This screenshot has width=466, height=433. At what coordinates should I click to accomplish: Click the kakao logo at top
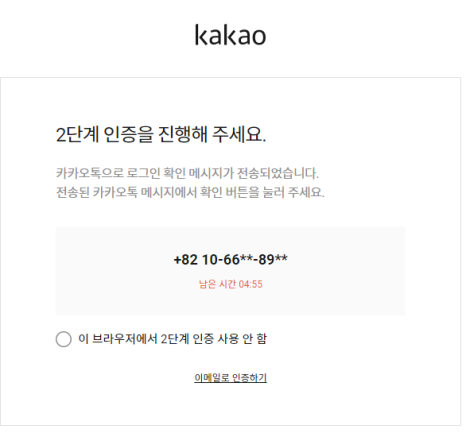click(230, 35)
